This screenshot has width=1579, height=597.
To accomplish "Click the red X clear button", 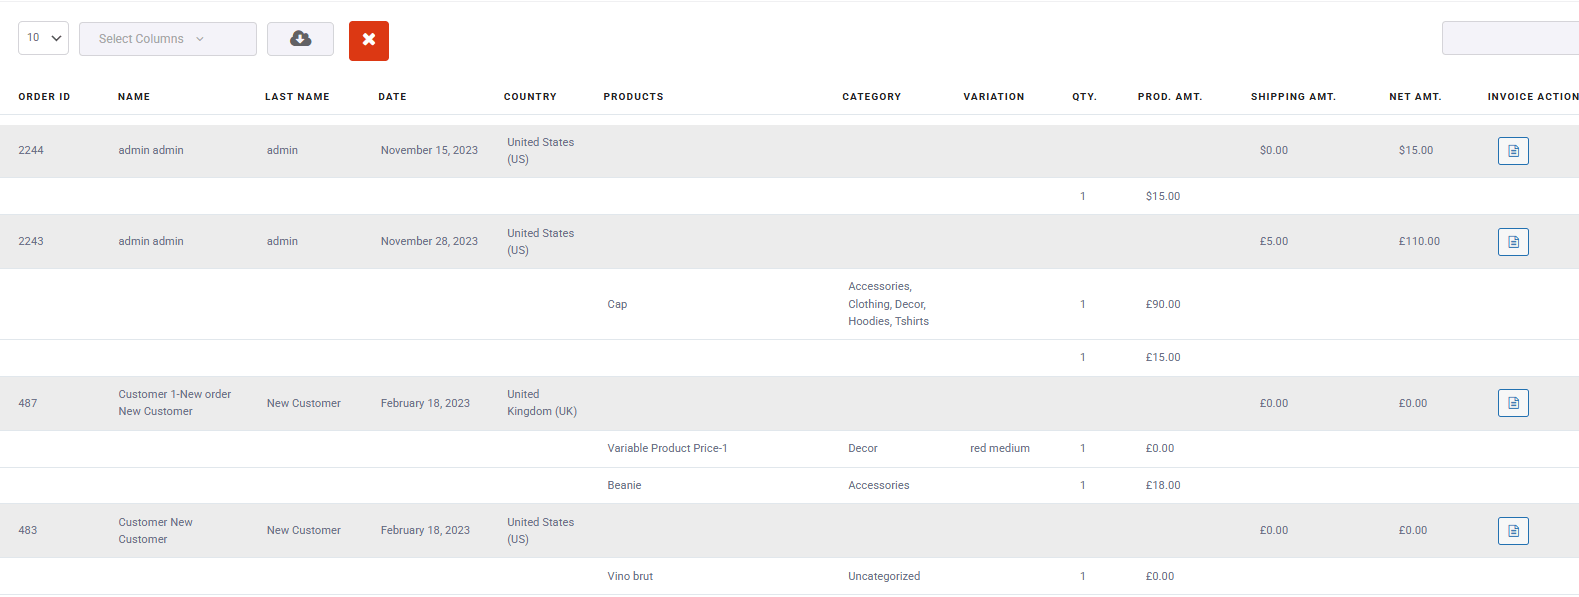I will 368,40.
